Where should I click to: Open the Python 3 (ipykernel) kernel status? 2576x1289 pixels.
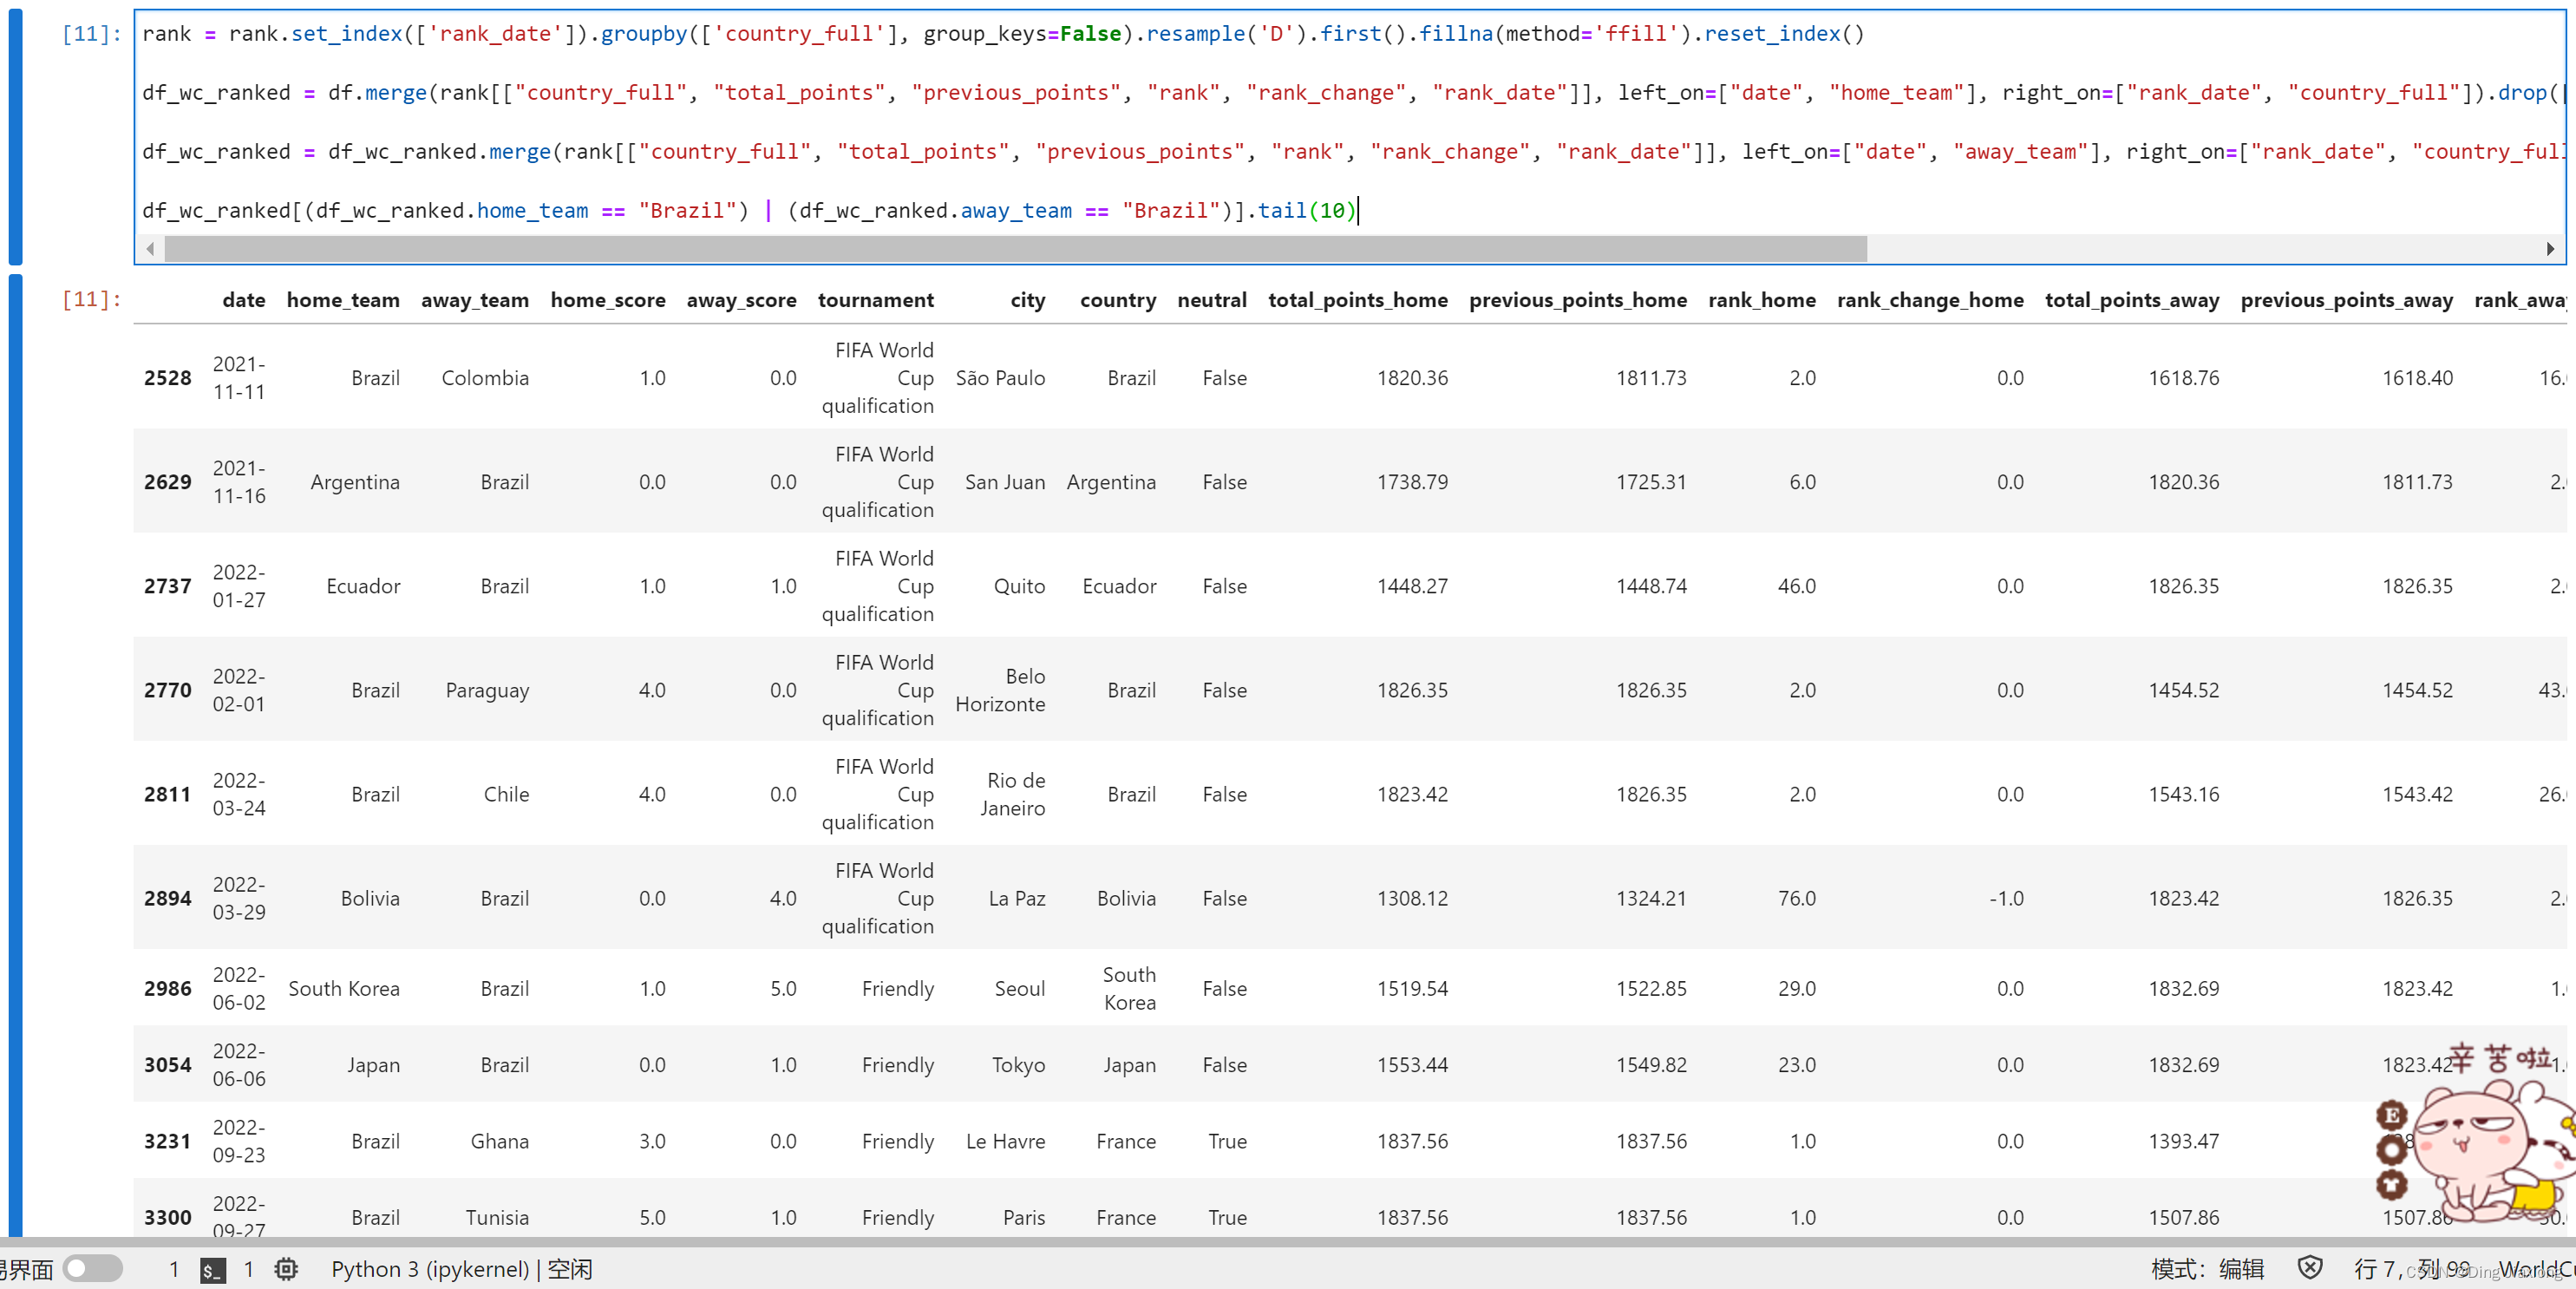[462, 1269]
